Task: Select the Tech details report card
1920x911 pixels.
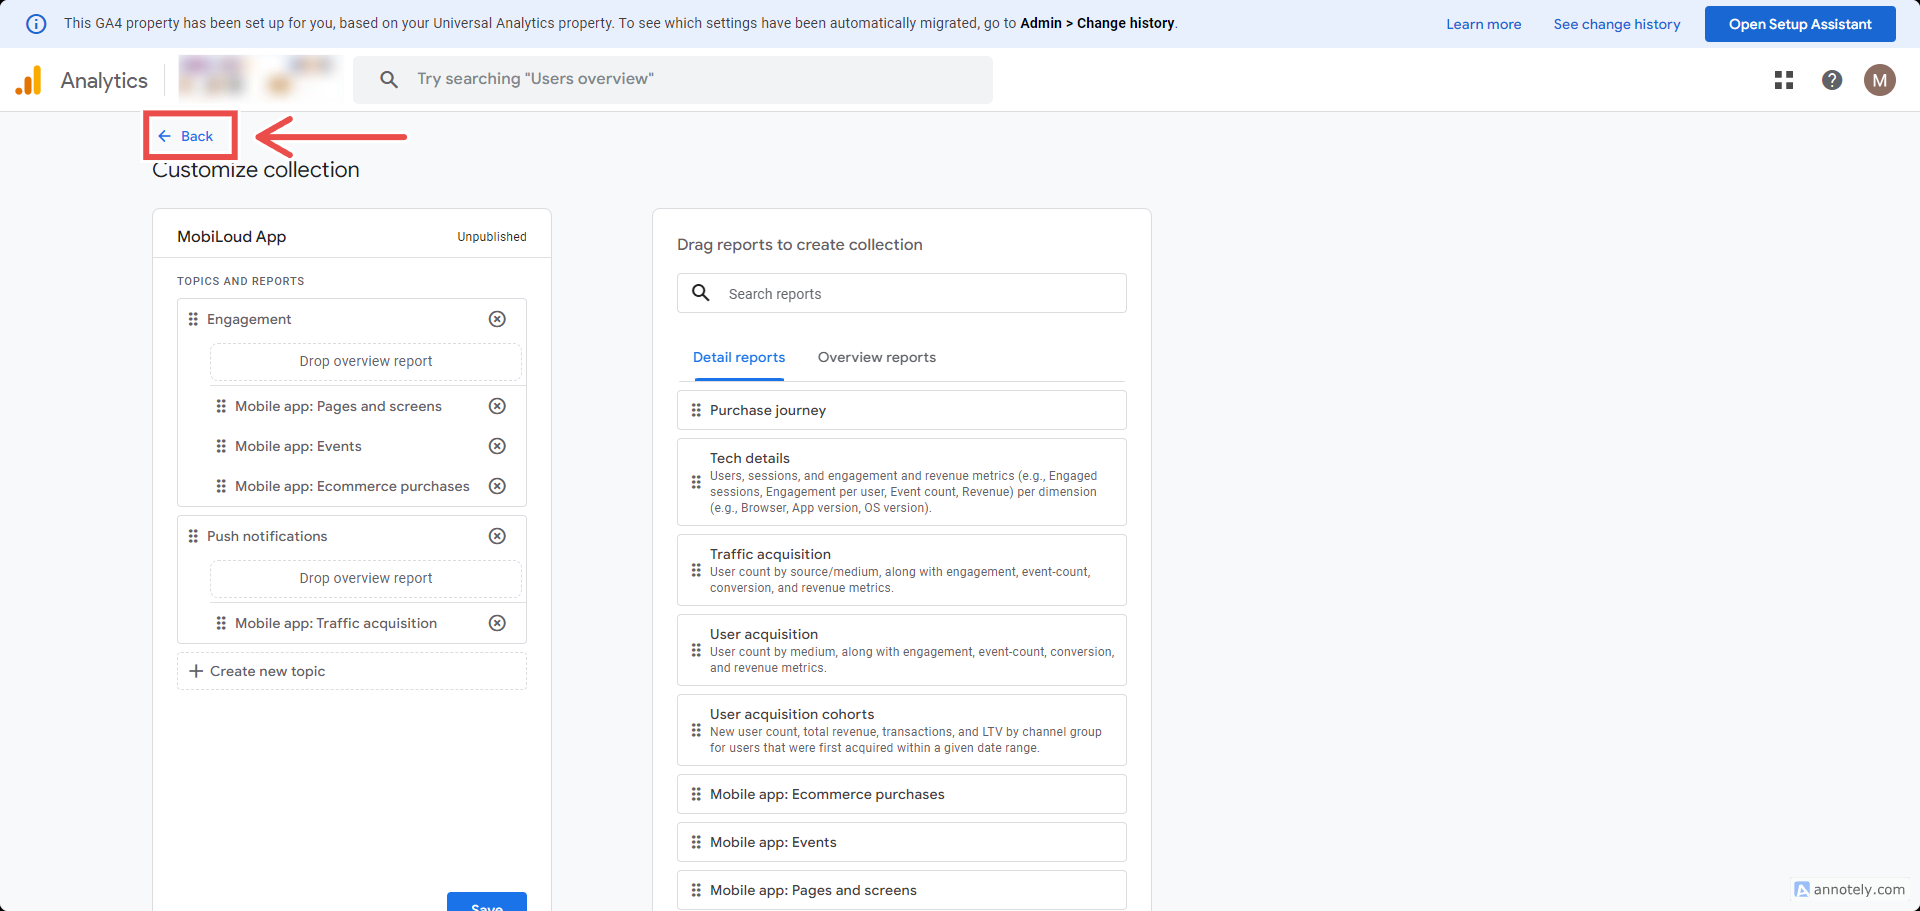Action: [902, 482]
